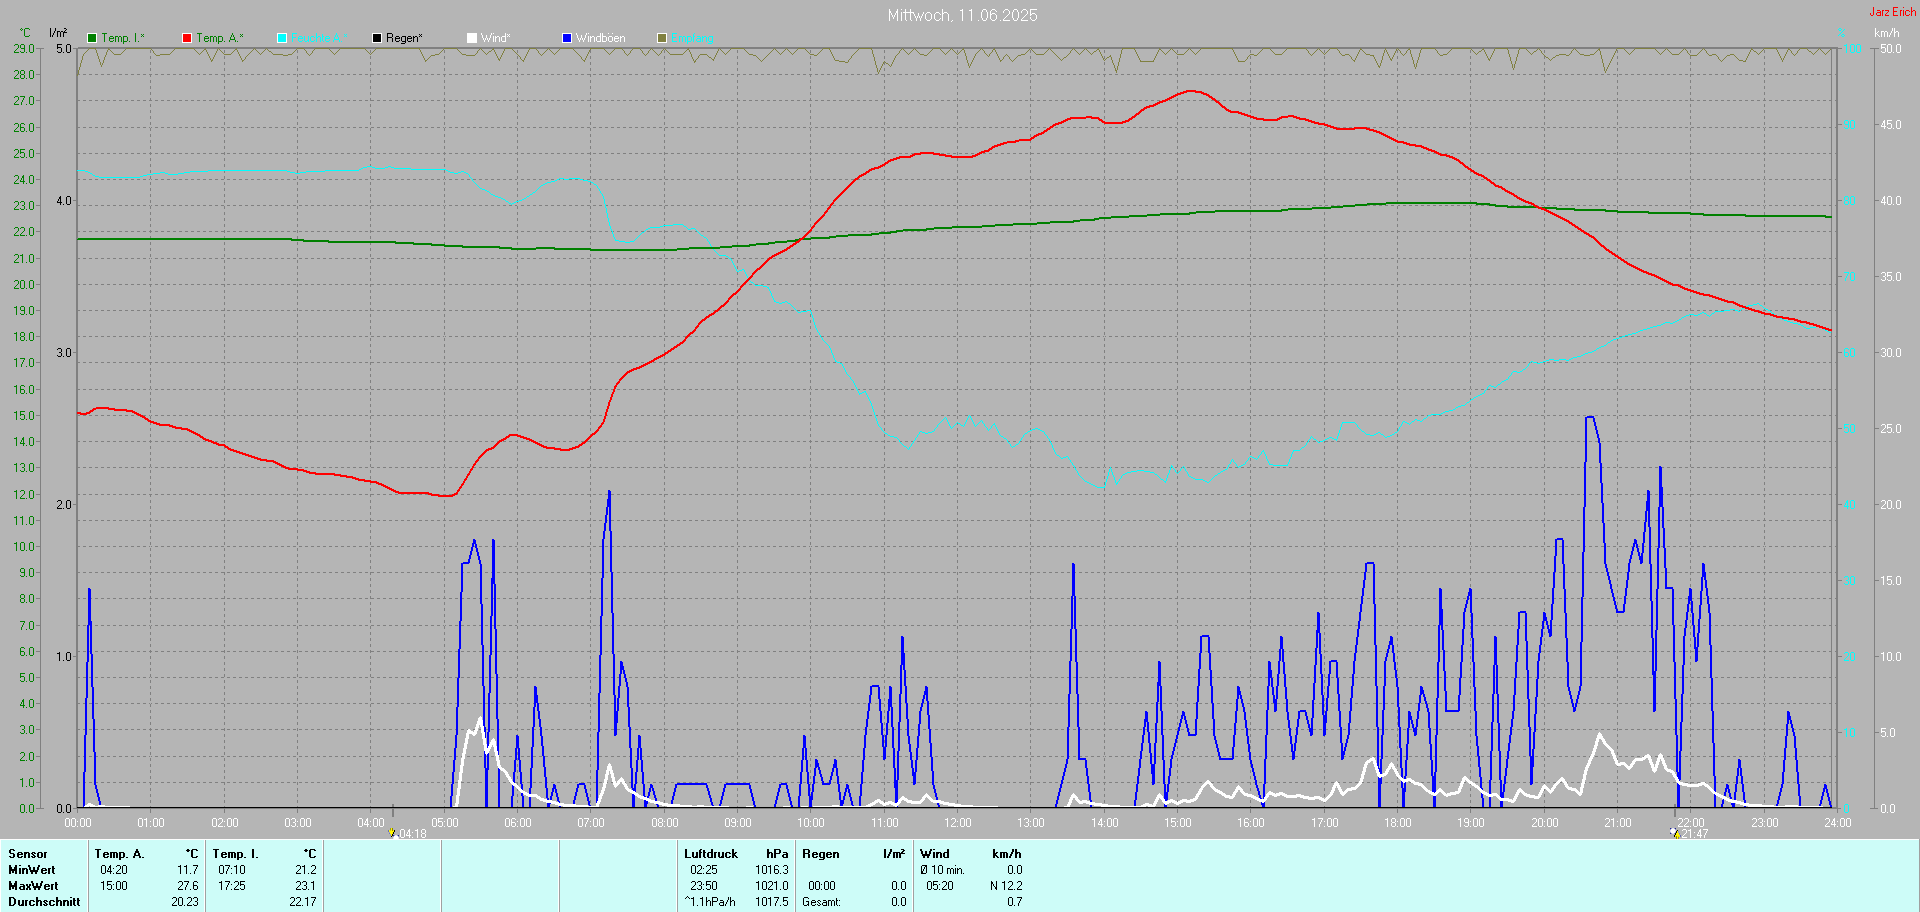Click the pressure trend 1.1hPa/h text

710,902
